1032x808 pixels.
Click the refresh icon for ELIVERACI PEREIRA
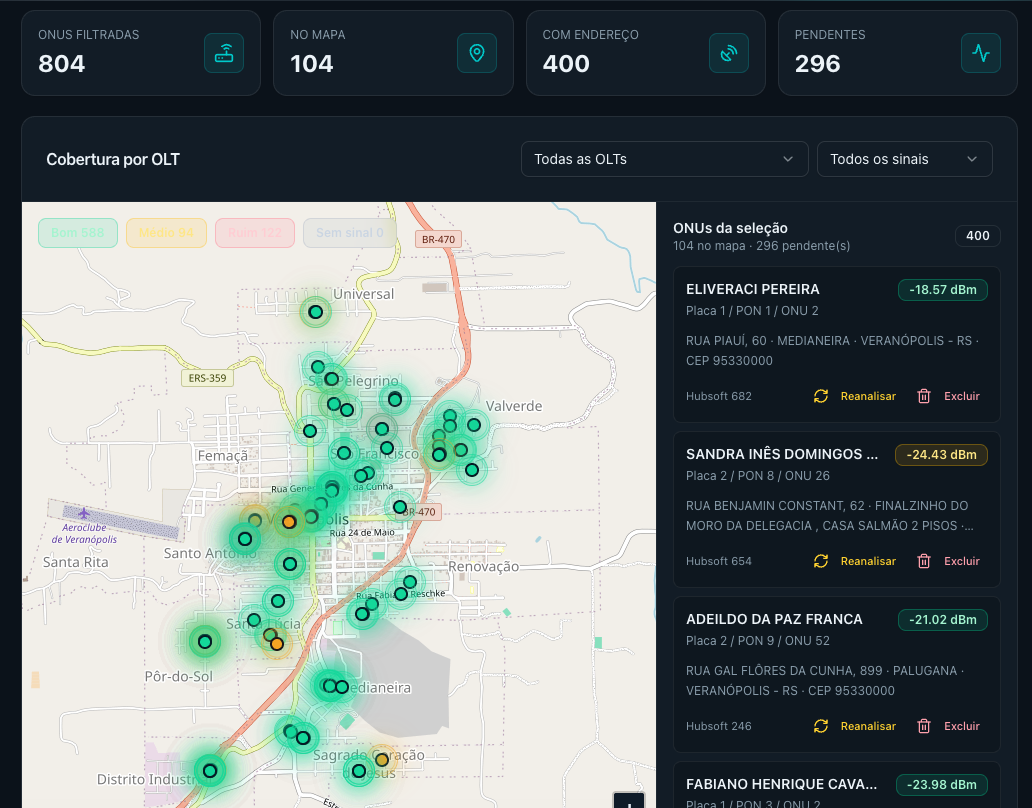(x=821, y=396)
